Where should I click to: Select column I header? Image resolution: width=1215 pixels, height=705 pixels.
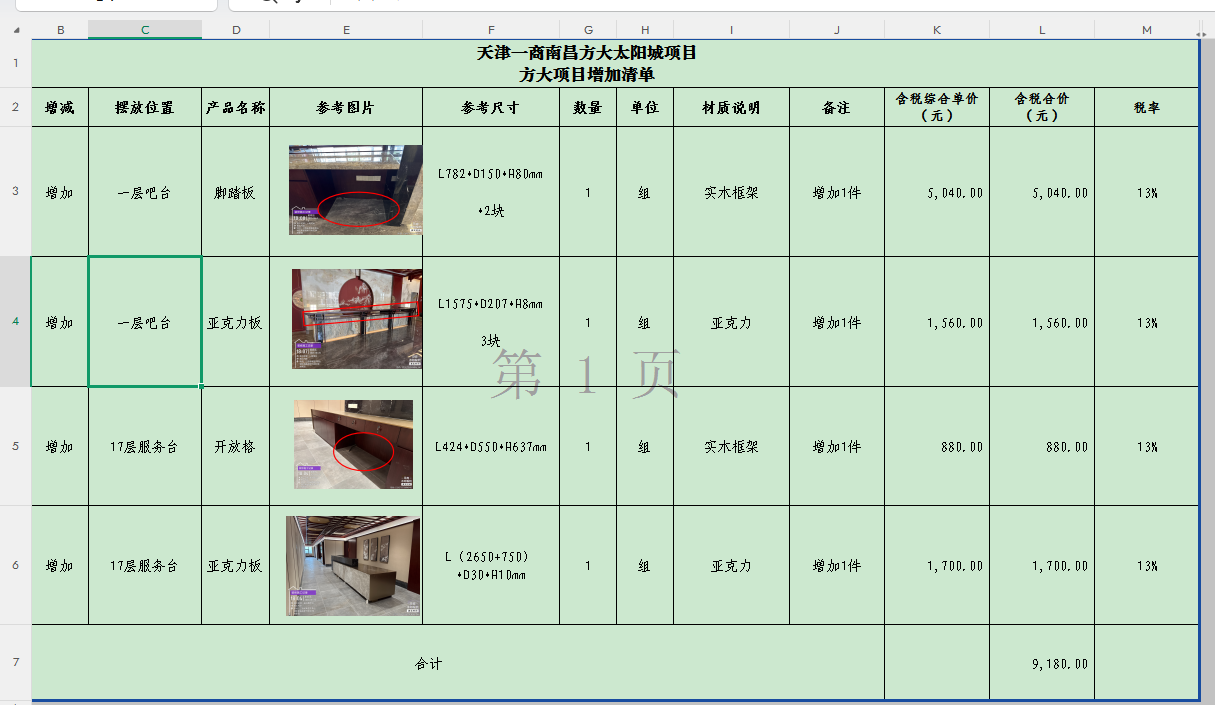click(x=731, y=30)
